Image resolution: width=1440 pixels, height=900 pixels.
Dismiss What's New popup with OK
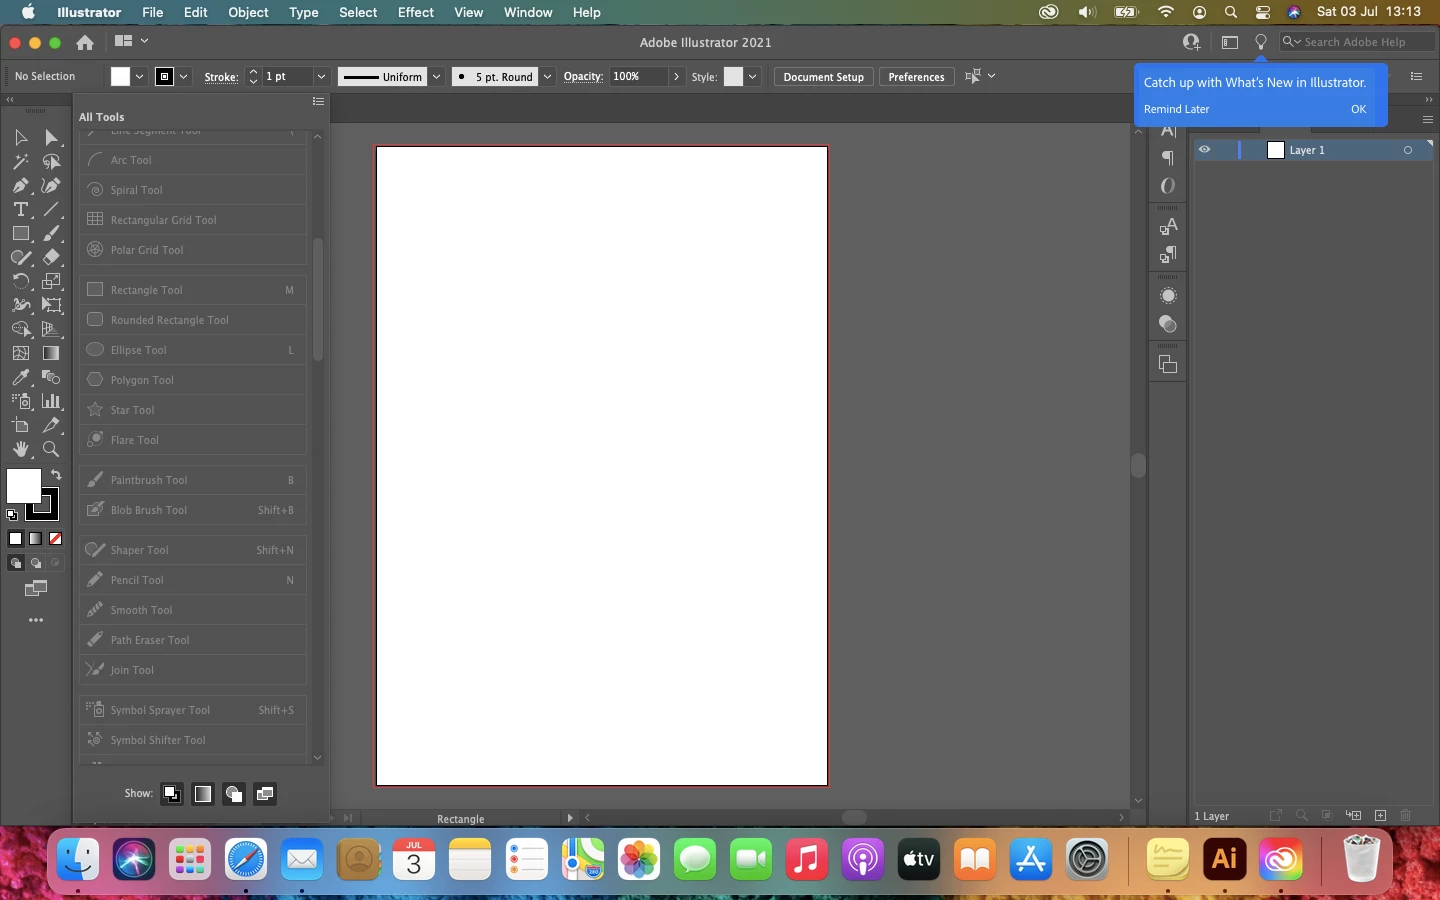click(1358, 109)
